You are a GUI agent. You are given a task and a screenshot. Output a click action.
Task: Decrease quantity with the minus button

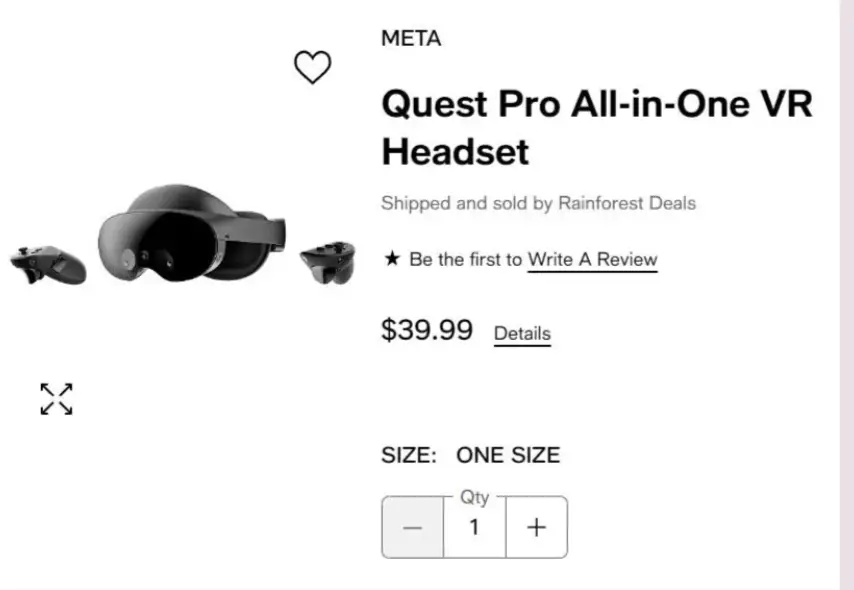click(x=413, y=527)
